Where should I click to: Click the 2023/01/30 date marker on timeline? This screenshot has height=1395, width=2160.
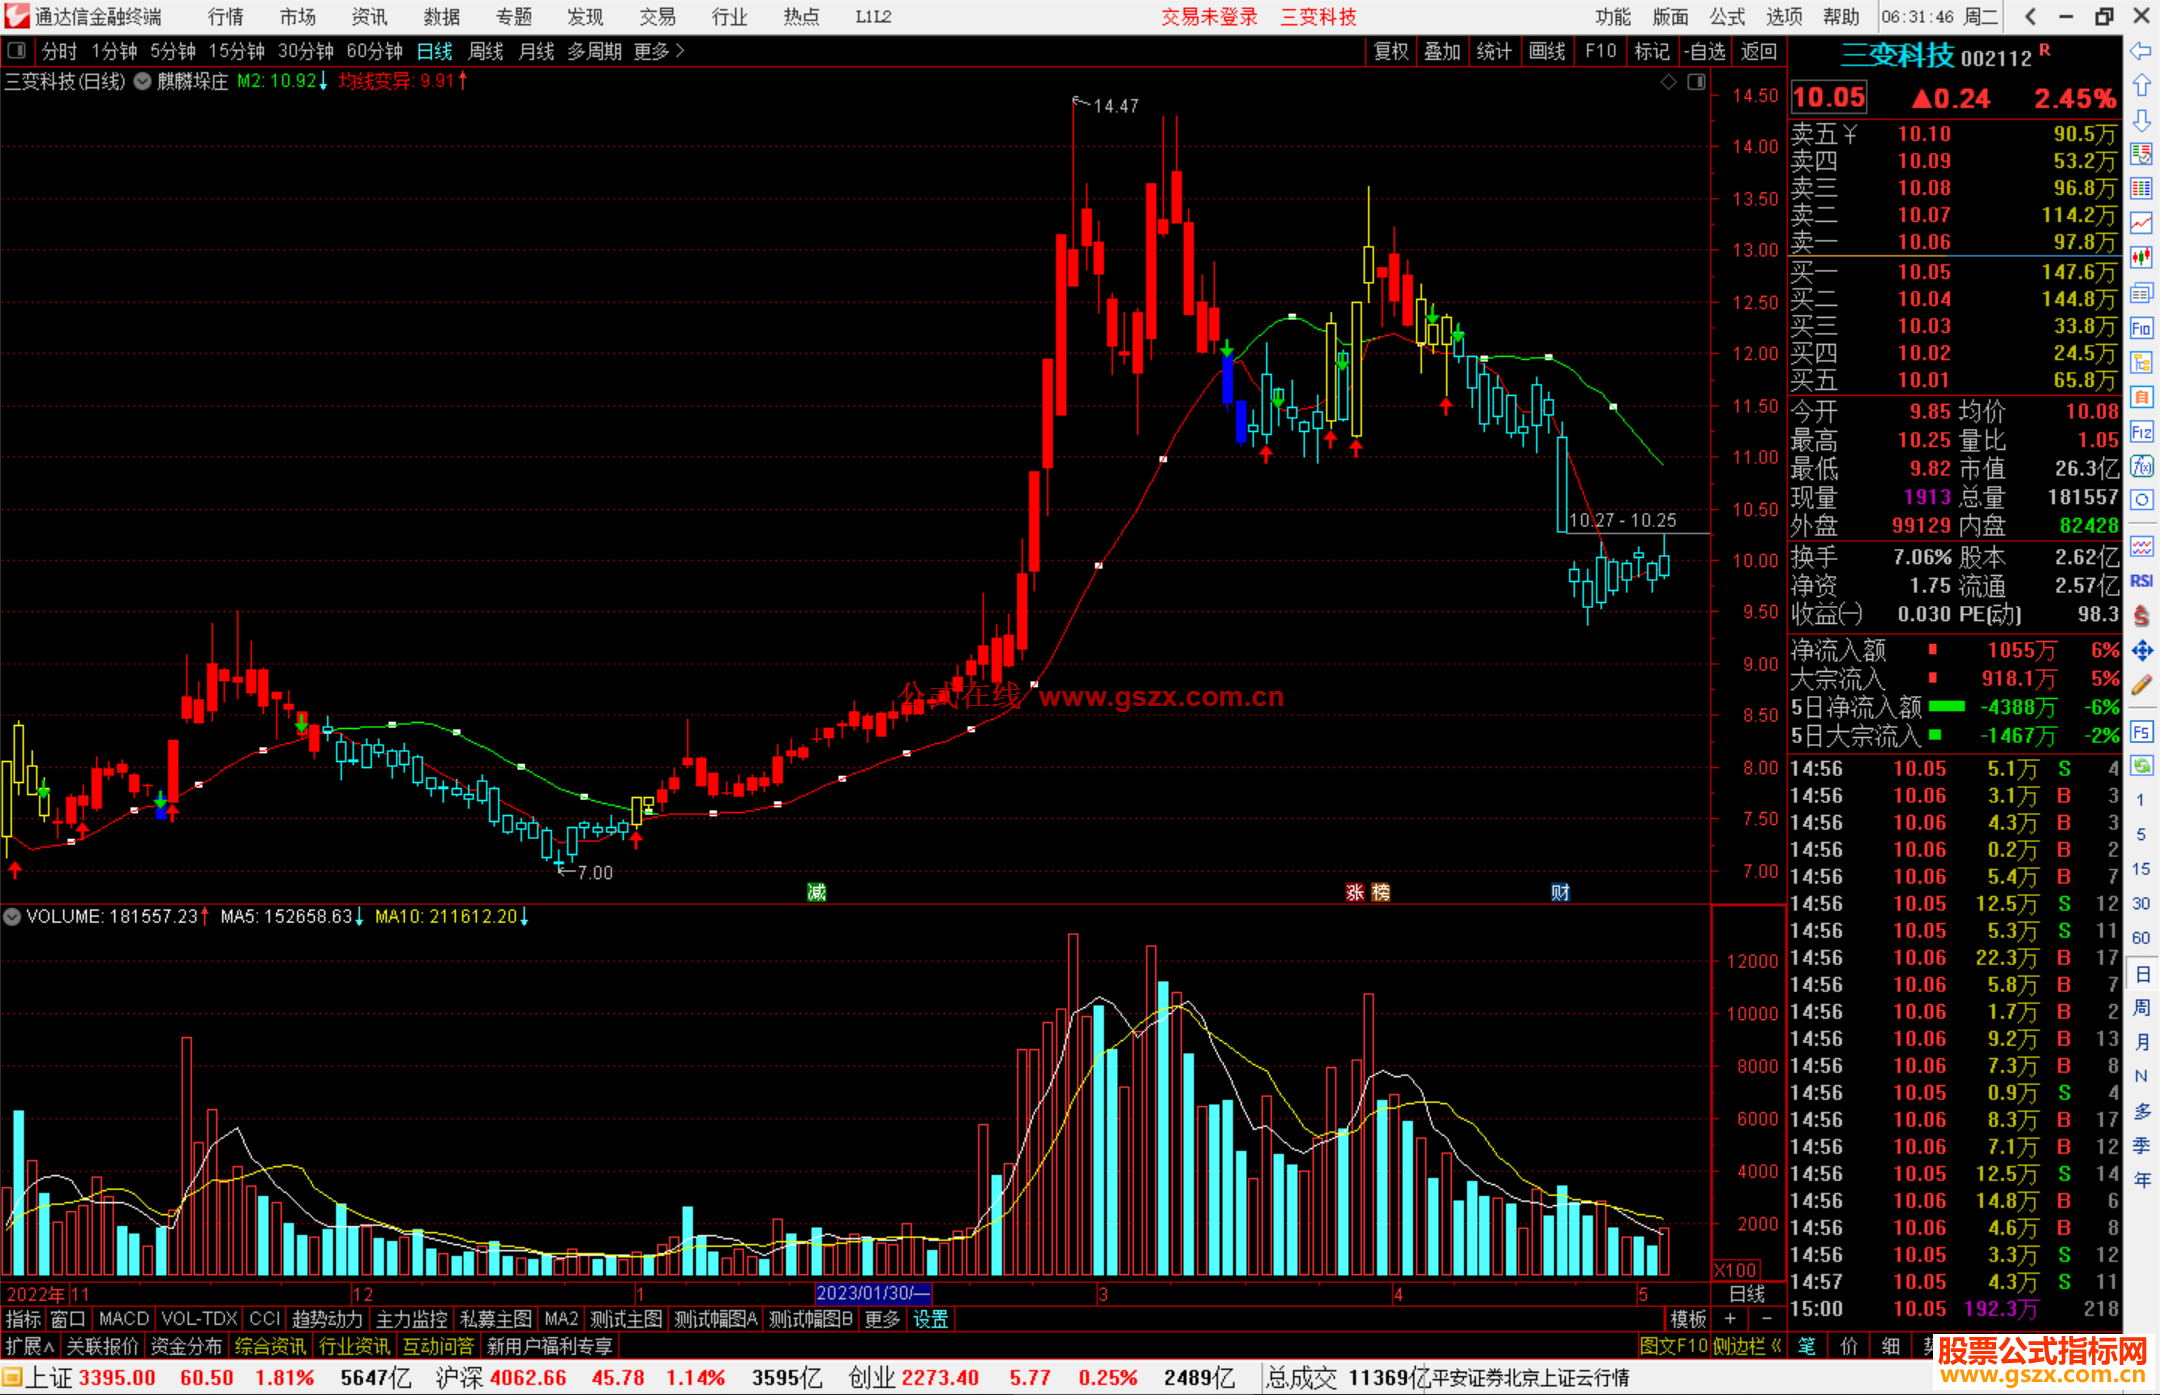(x=872, y=1293)
